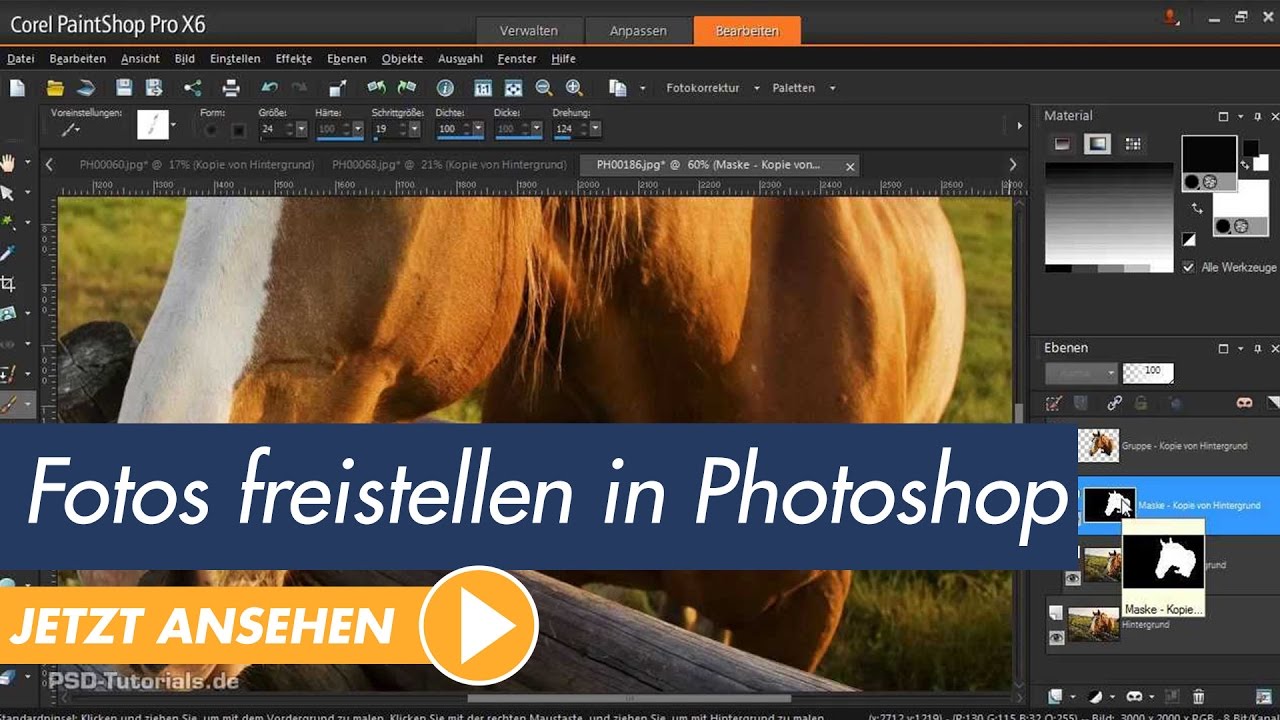The width and height of the screenshot is (1280, 720).
Task: Reset materials to black and white
Action: coord(1189,239)
